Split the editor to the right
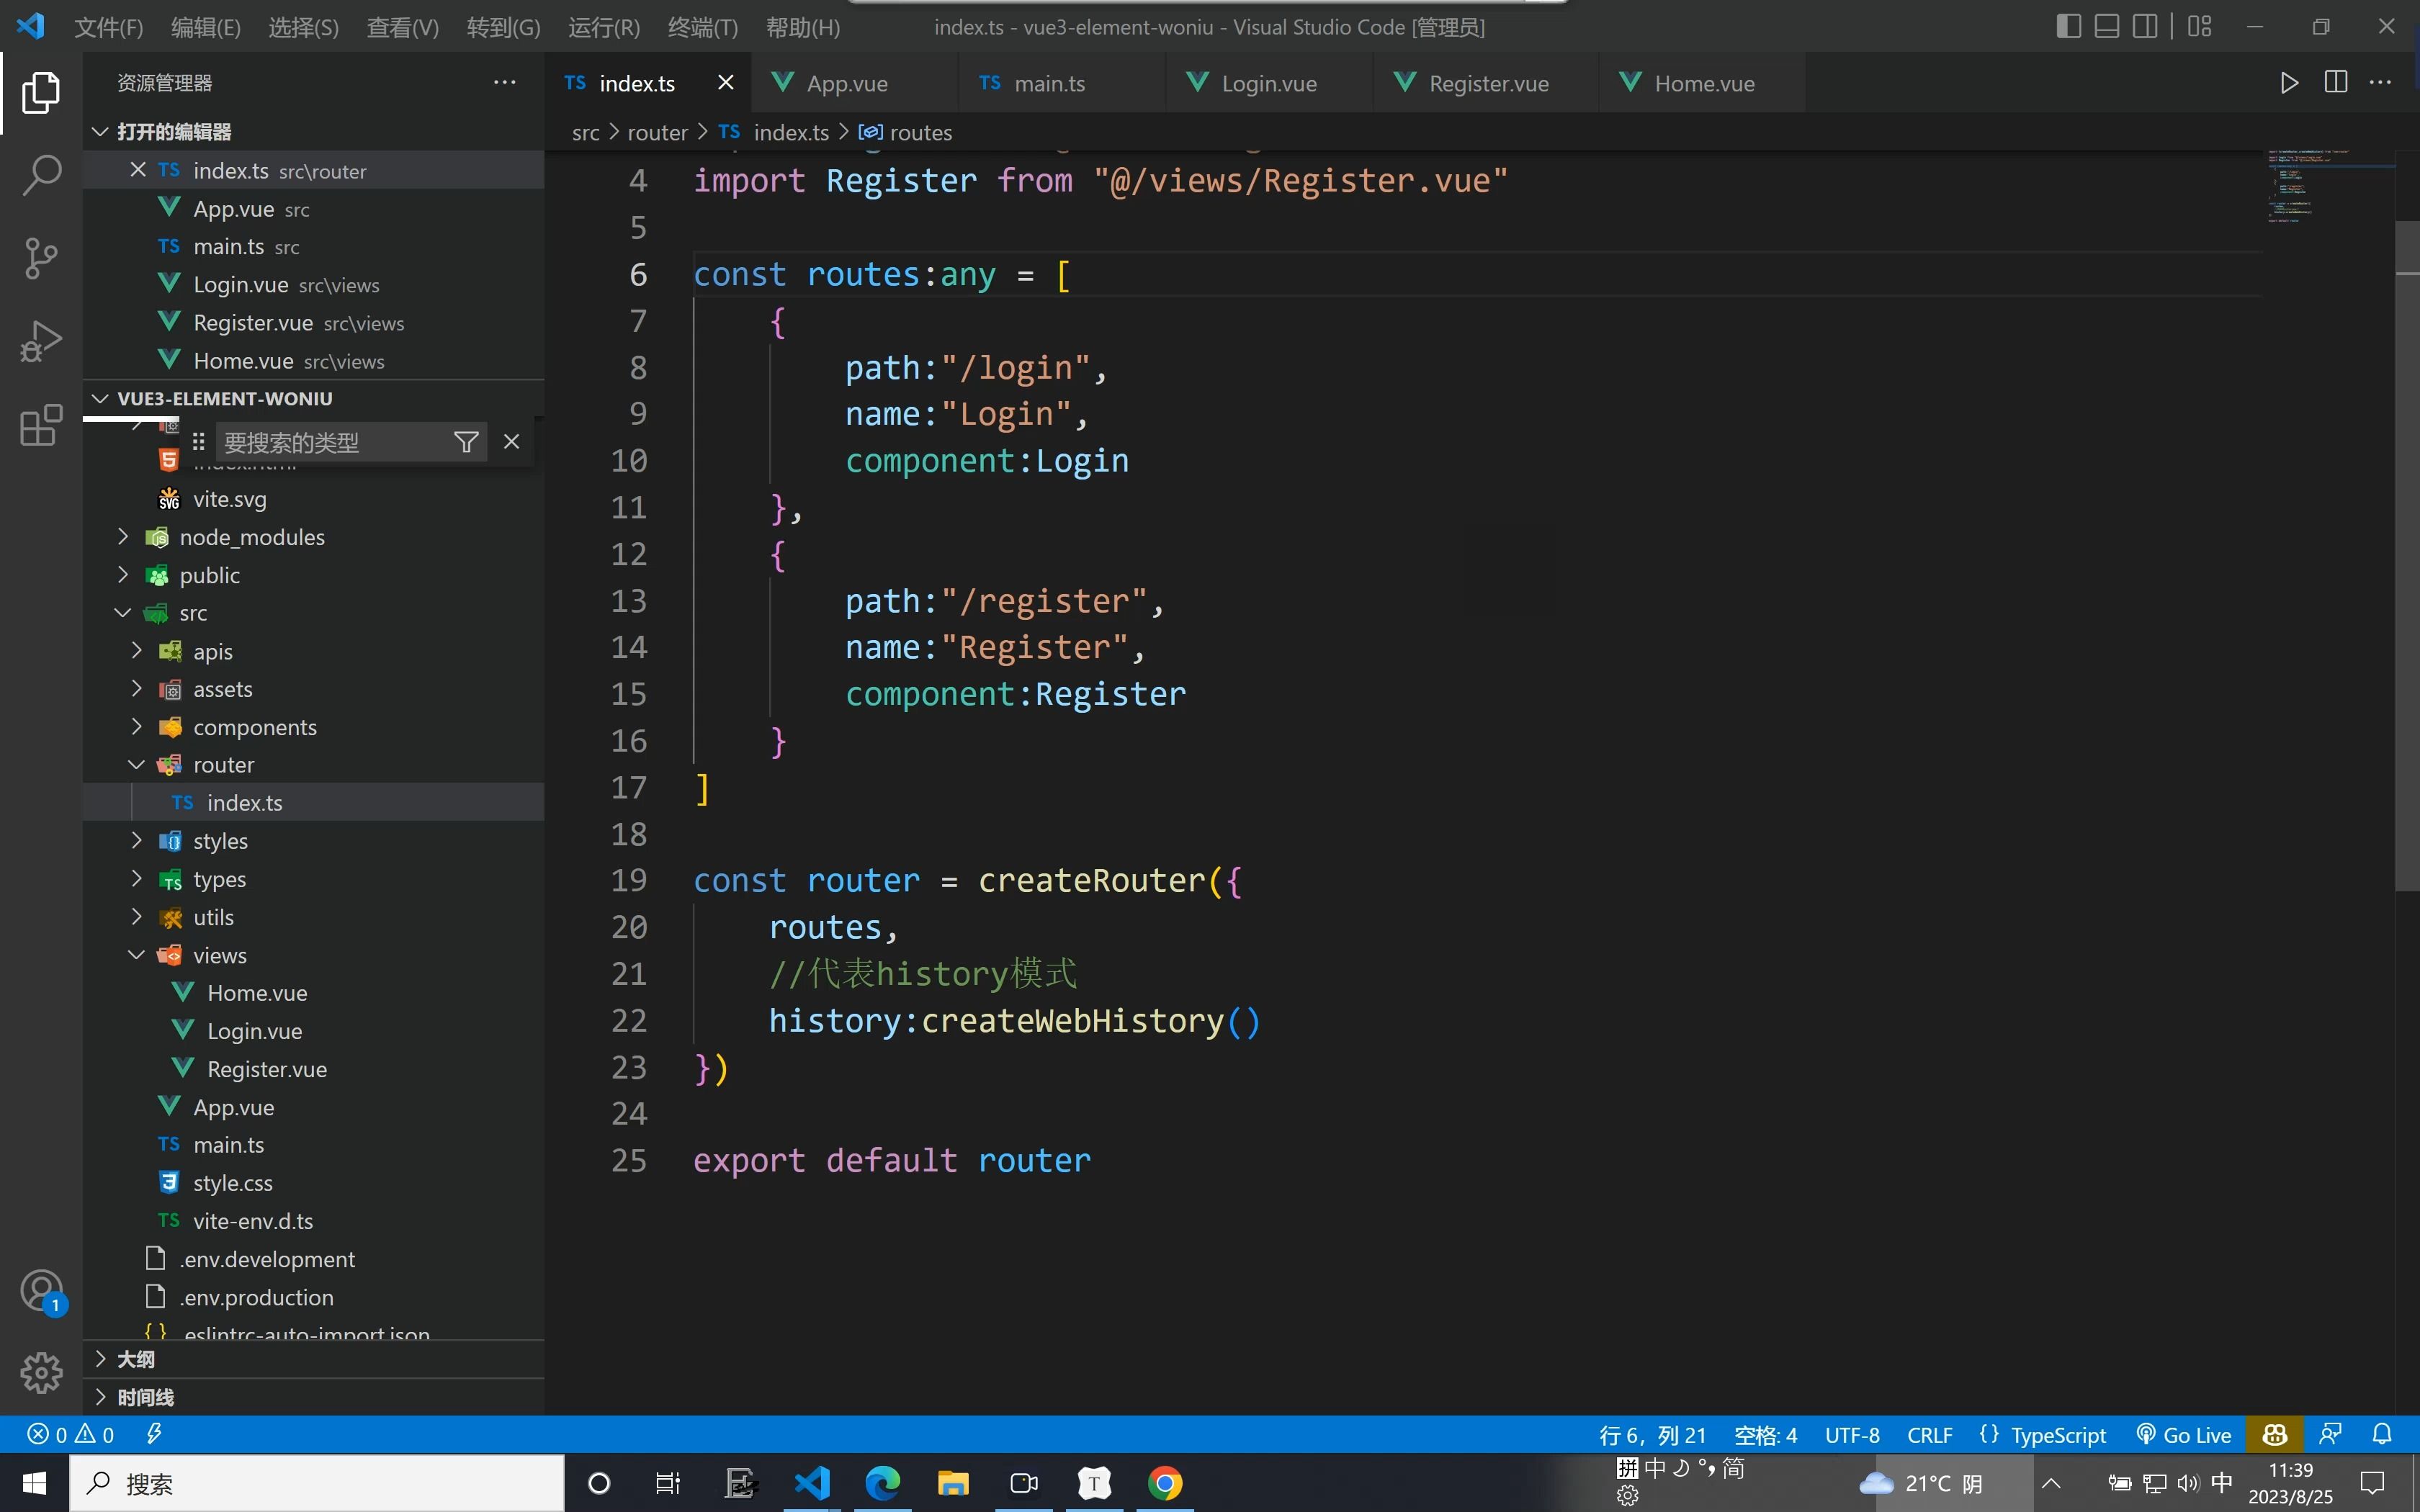Image resolution: width=2420 pixels, height=1512 pixels. point(2335,83)
